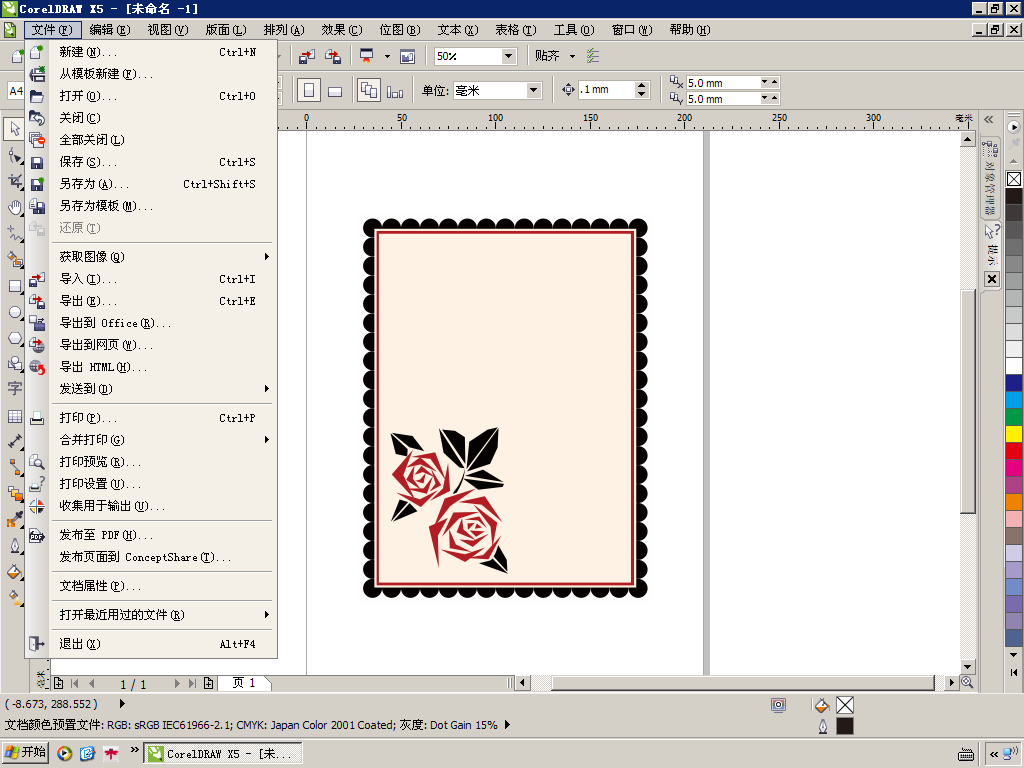Select the Fill bucket tool
This screenshot has width=1024, height=768.
pyautogui.click(x=14, y=572)
